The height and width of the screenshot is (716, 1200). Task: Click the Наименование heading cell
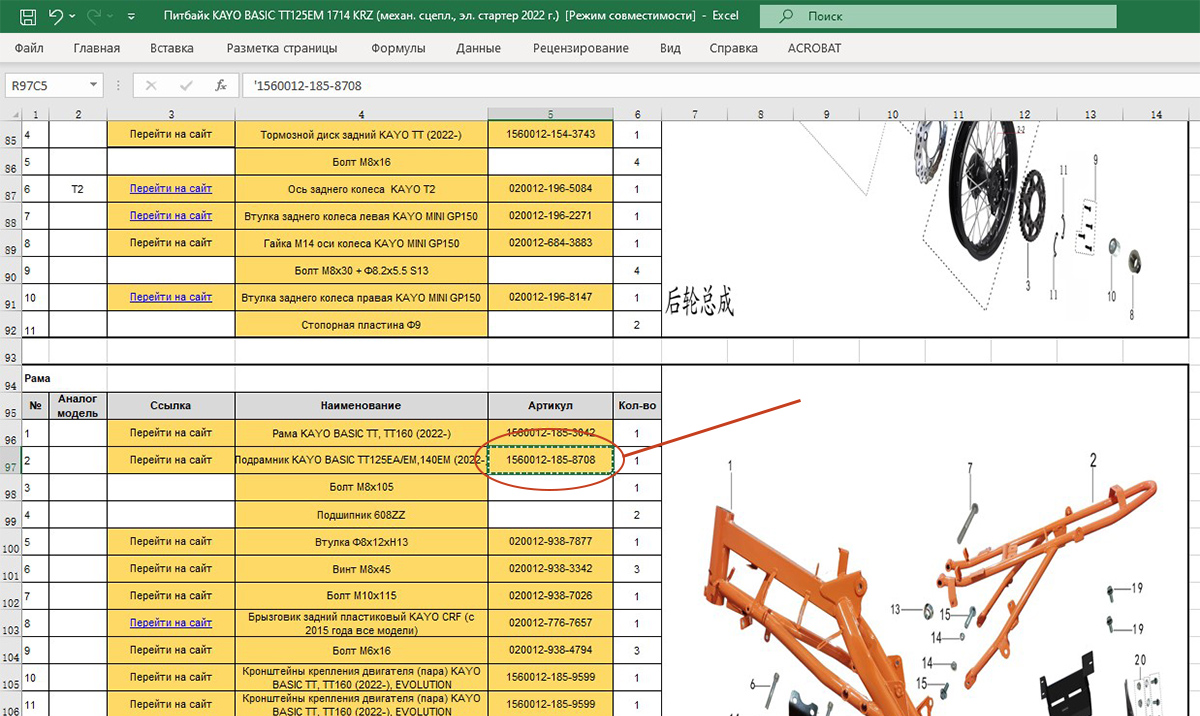point(361,405)
